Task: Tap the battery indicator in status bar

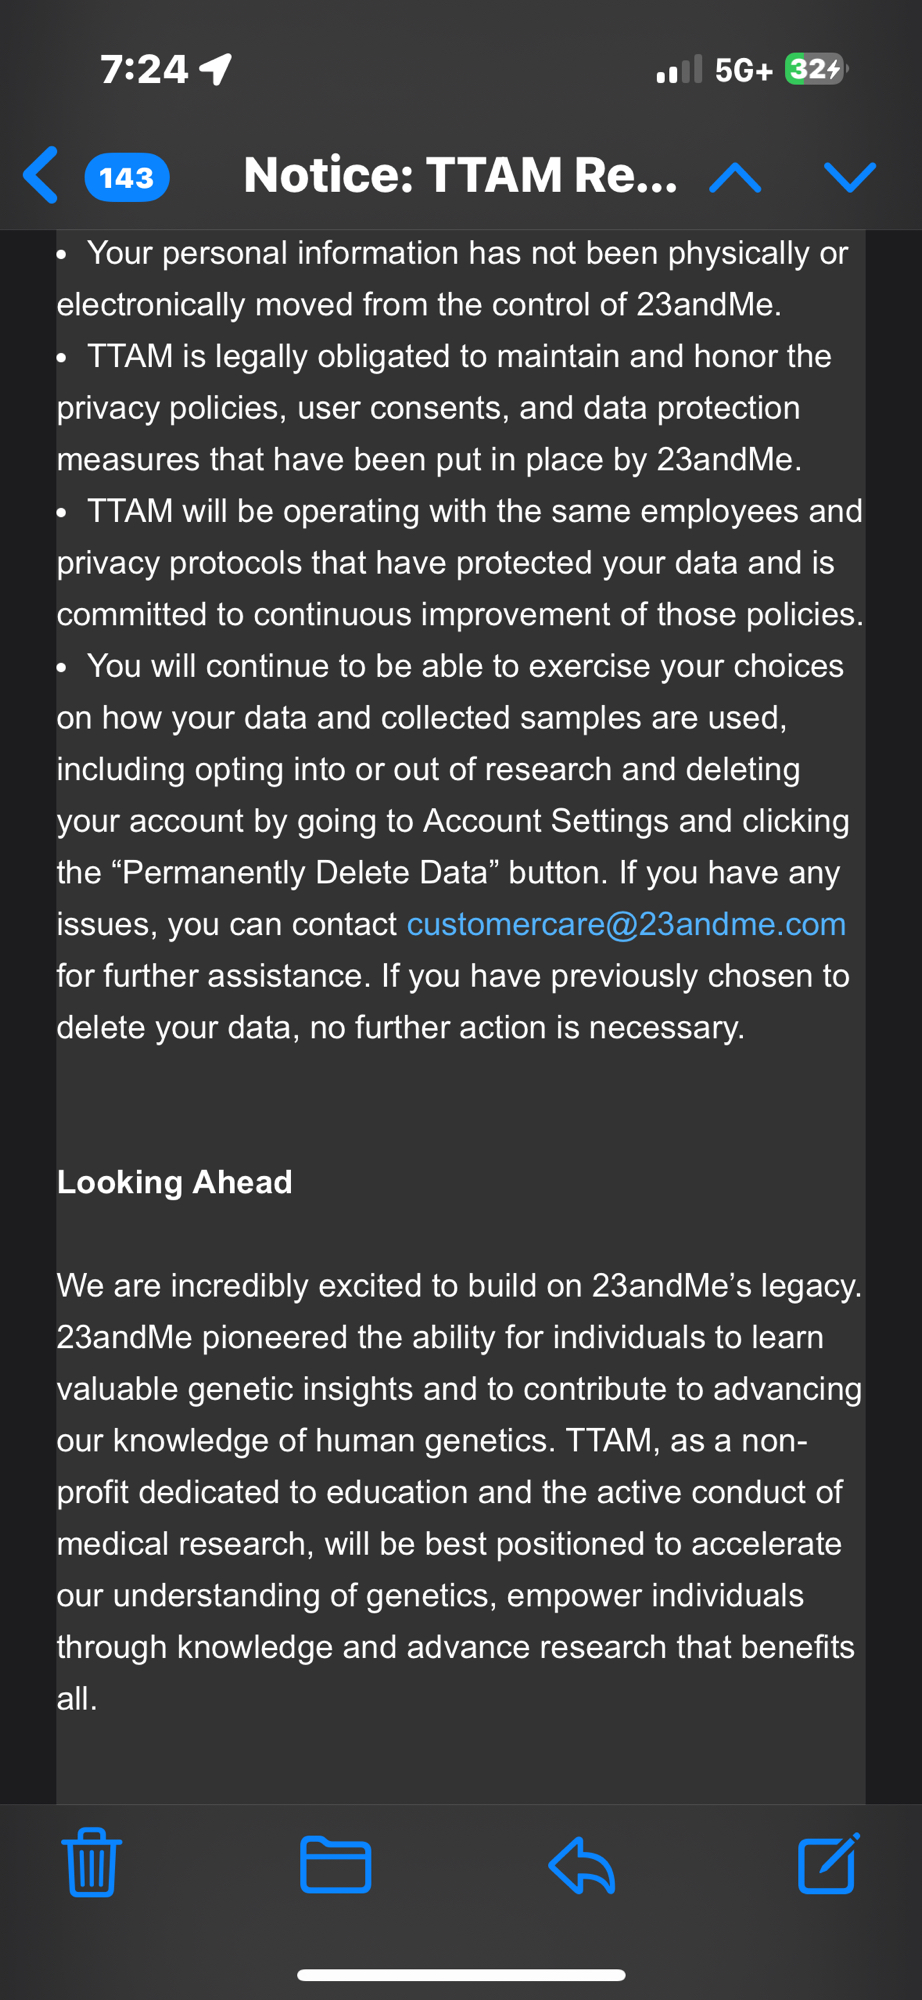Action: [816, 70]
